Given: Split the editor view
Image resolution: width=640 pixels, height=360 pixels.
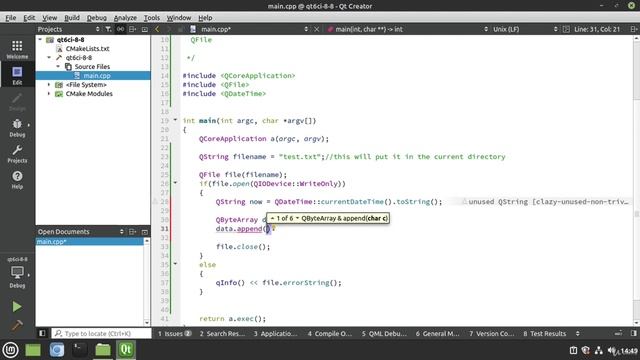Looking at the screenshot, I should [x=633, y=29].
